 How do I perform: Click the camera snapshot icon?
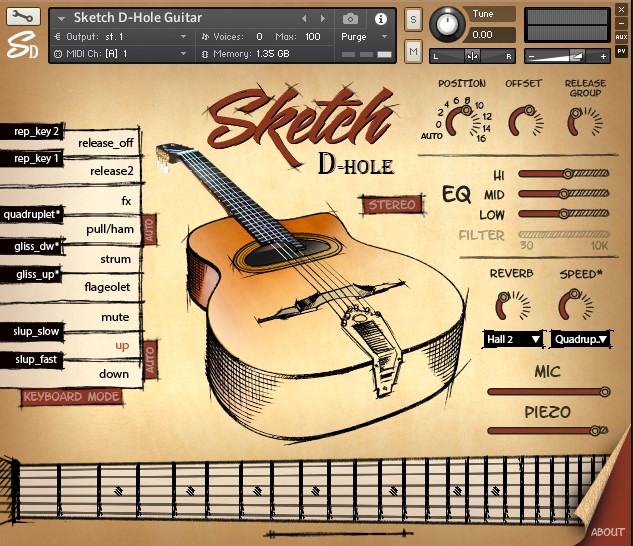351,19
